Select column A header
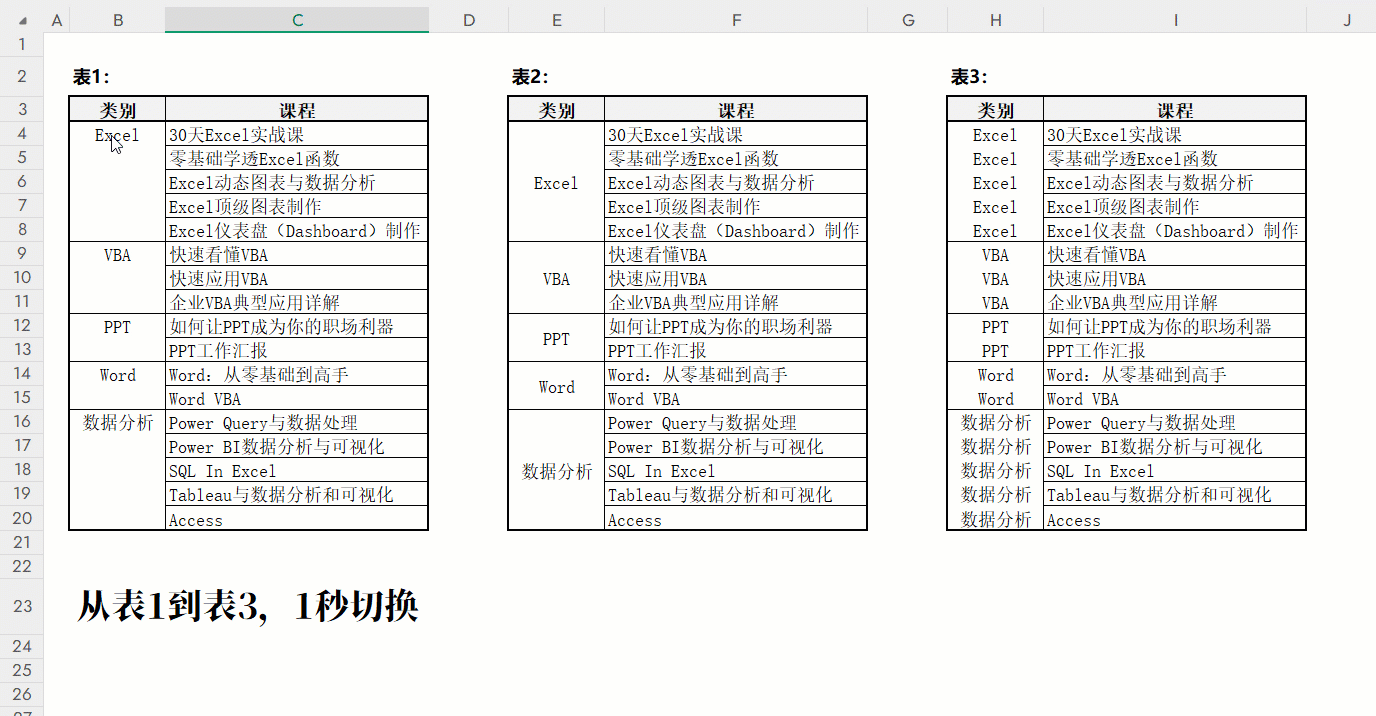The image size is (1376, 716). pyautogui.click(x=56, y=20)
